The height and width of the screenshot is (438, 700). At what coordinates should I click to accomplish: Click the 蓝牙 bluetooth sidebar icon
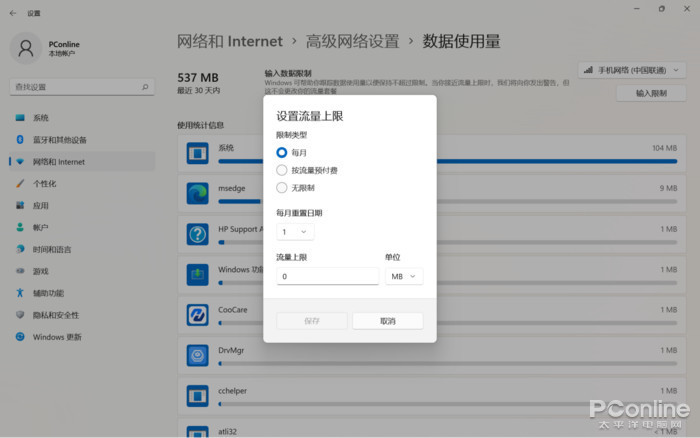pos(20,140)
